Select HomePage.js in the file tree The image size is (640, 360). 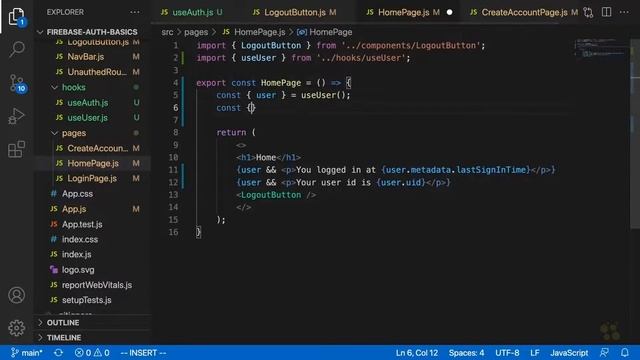[93, 163]
